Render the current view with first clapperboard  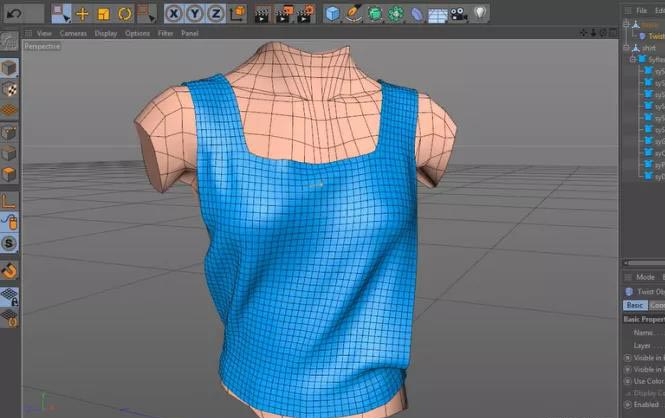click(263, 14)
